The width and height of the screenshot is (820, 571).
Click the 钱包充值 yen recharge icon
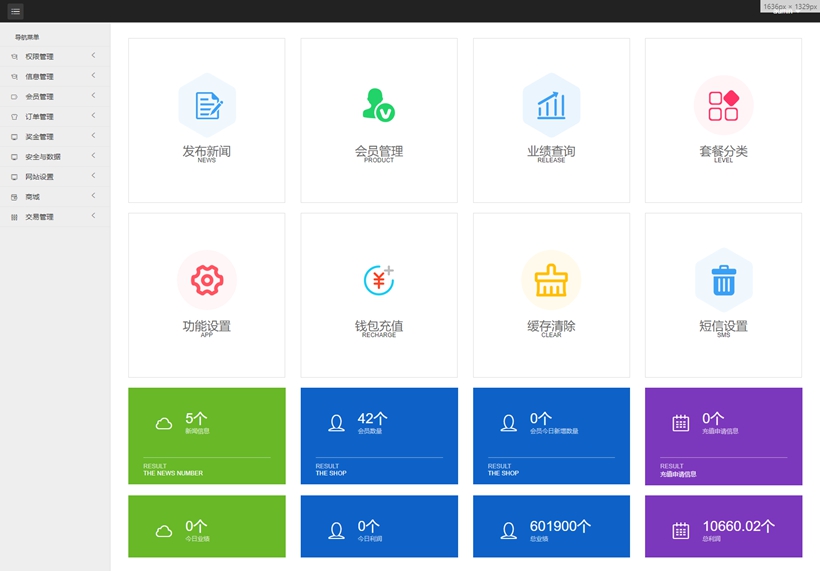pyautogui.click(x=378, y=280)
